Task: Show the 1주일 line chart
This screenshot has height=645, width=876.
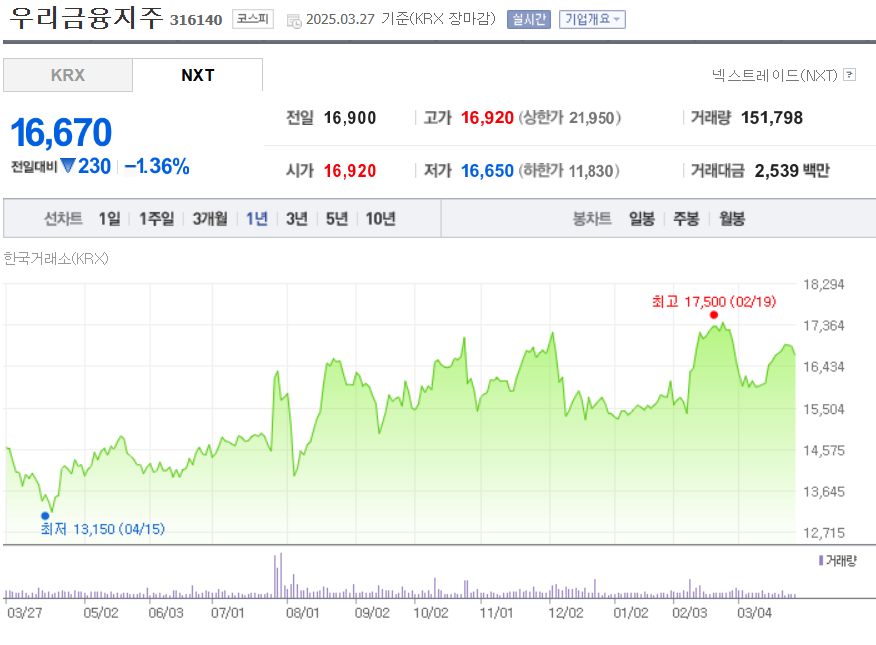Action: 156,218
